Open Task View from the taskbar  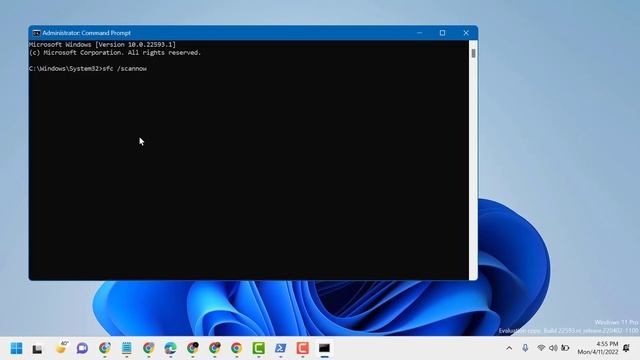coord(38,349)
